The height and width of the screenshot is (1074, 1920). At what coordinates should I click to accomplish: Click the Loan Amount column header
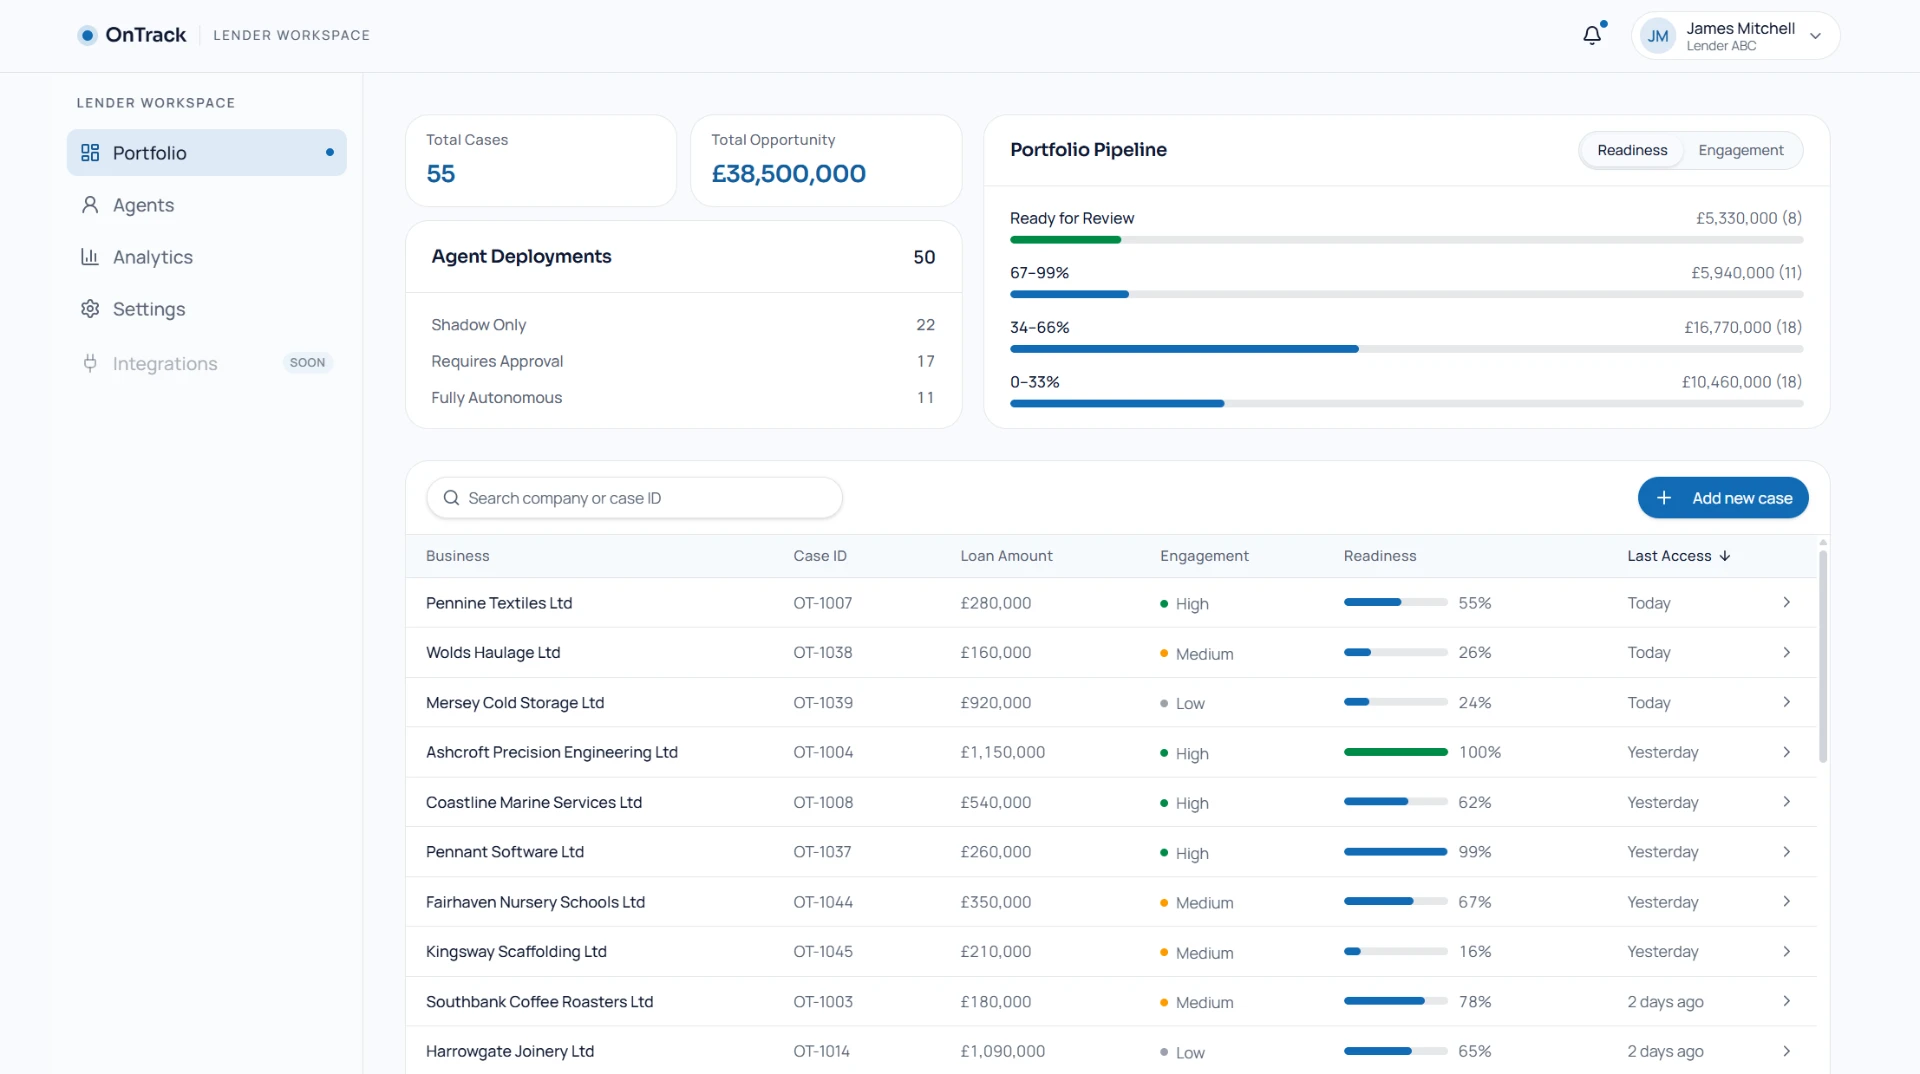(1006, 555)
